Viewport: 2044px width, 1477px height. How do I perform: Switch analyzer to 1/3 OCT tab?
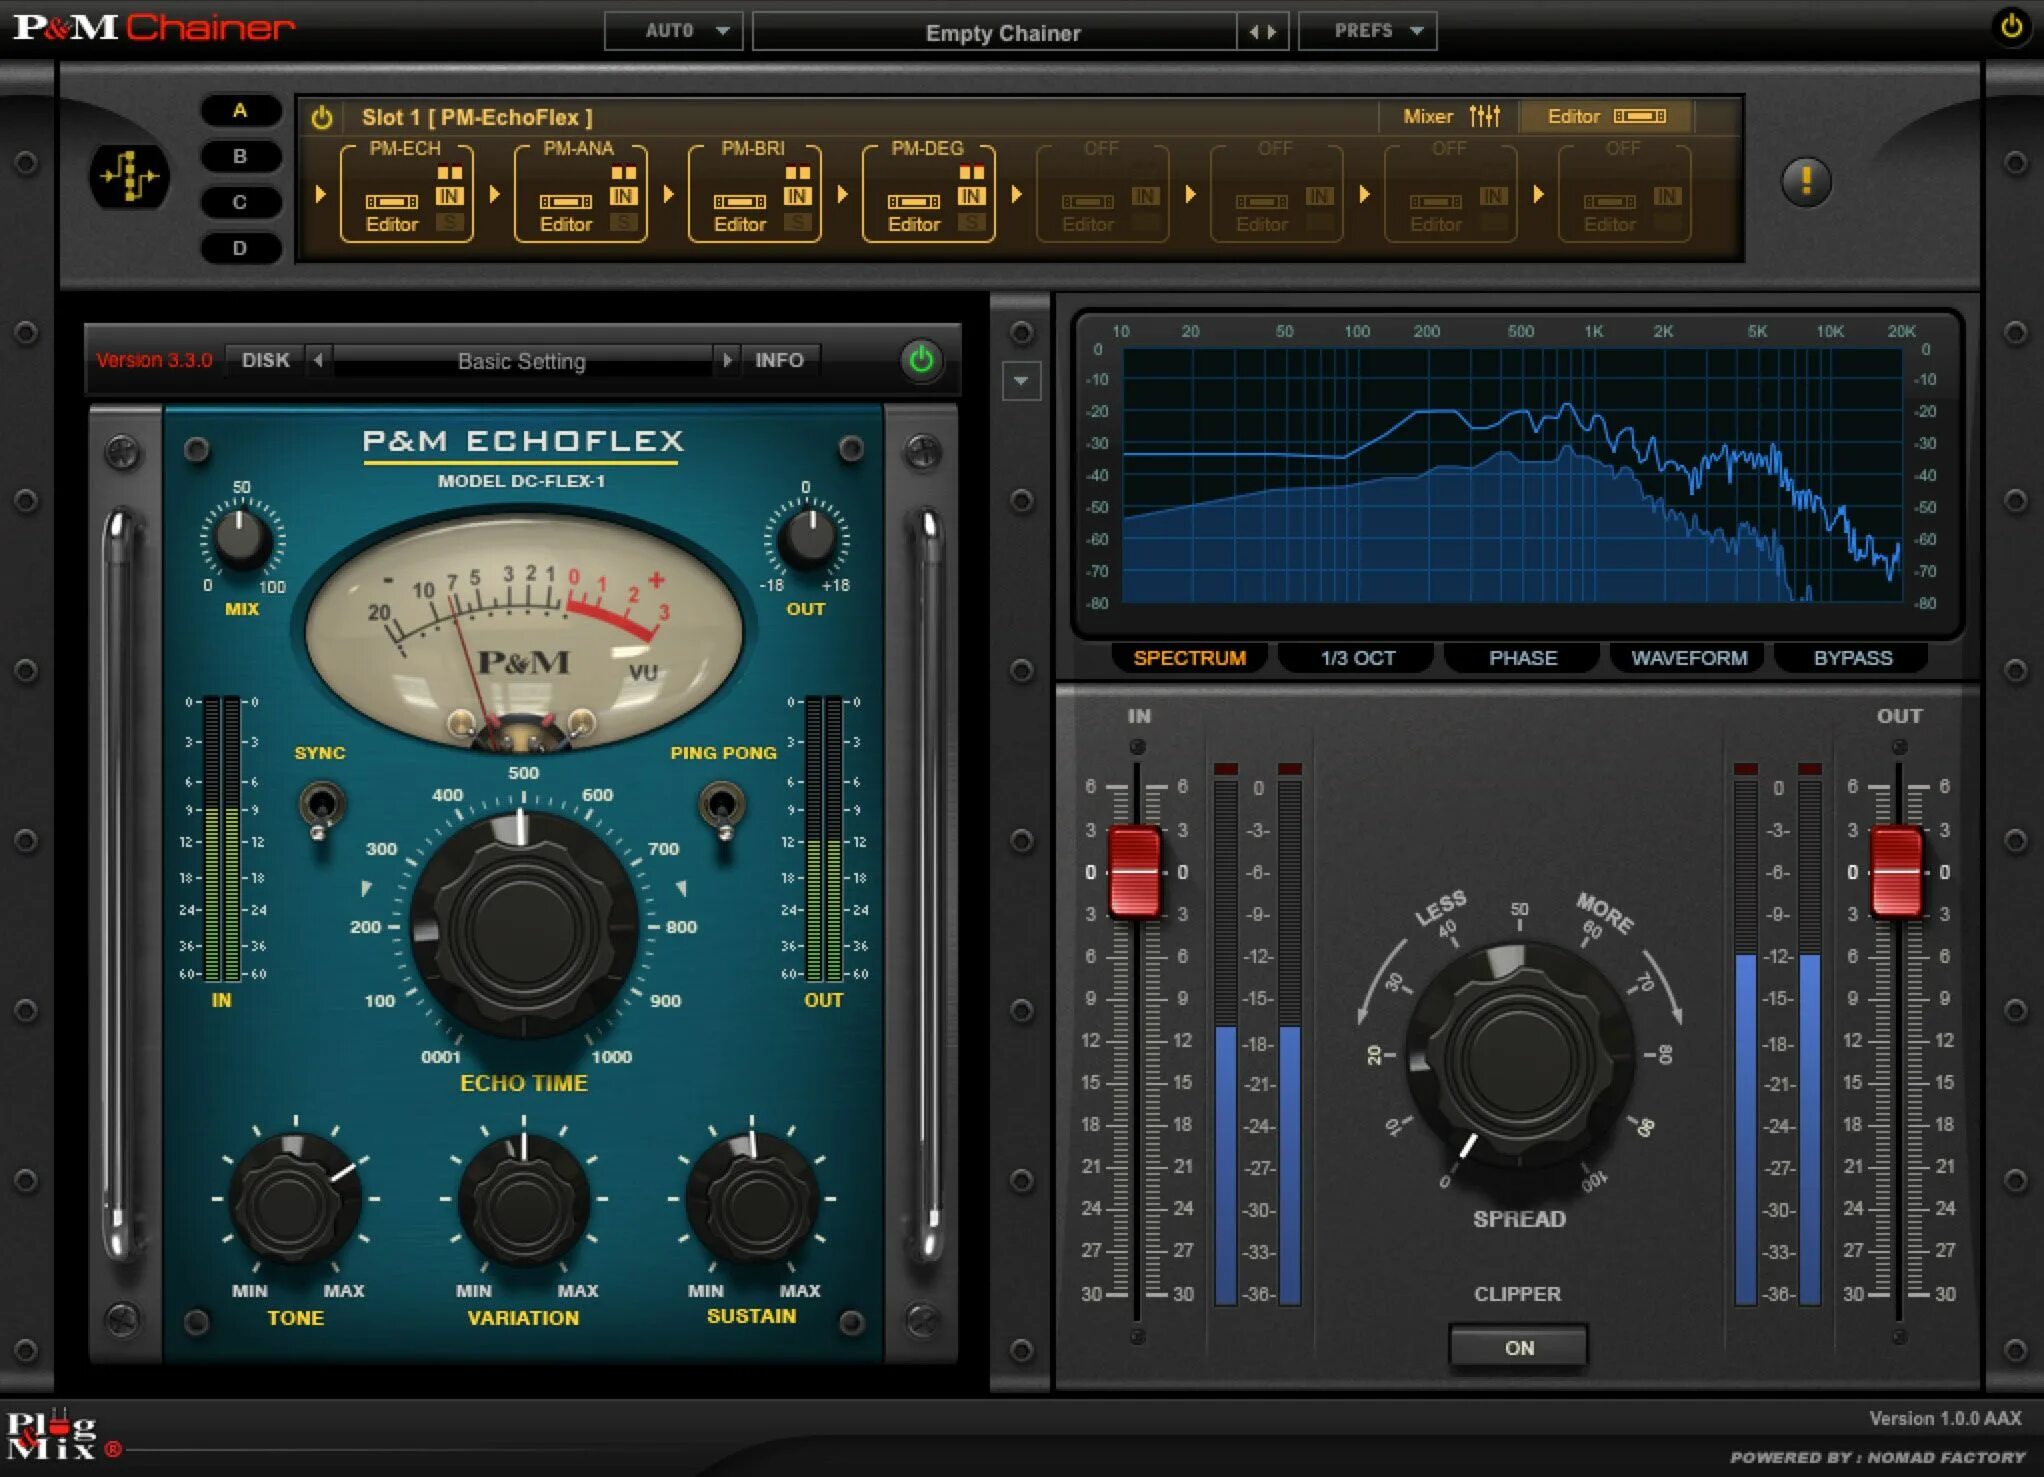[x=1356, y=658]
